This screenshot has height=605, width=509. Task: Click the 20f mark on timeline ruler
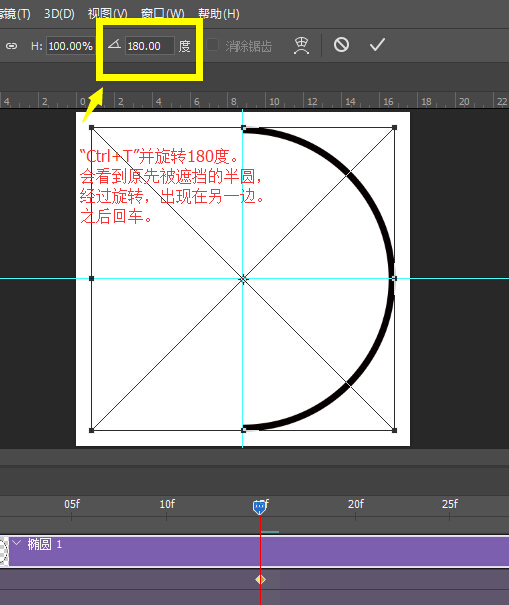355,504
